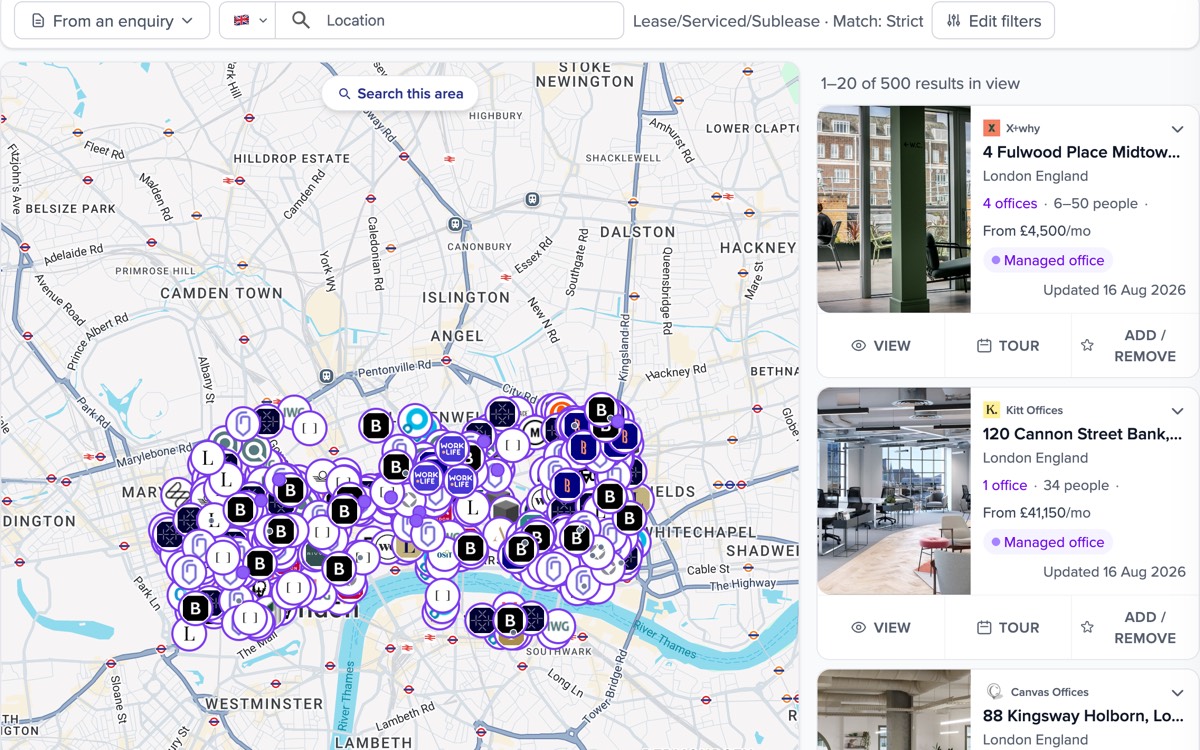
Task: Click the "OSIT" map marker
Action: (x=444, y=555)
